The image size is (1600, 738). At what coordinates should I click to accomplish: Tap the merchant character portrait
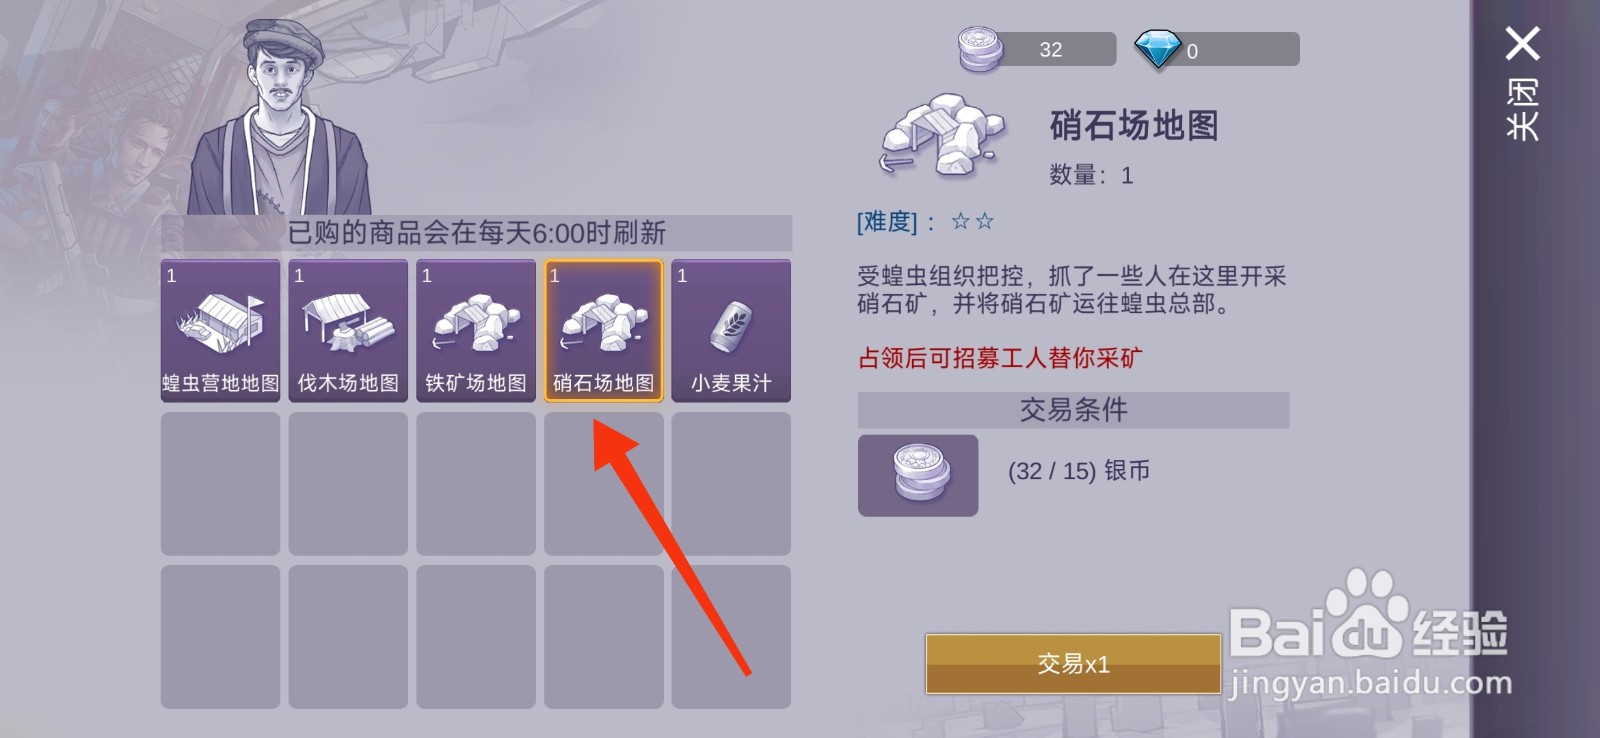281,117
